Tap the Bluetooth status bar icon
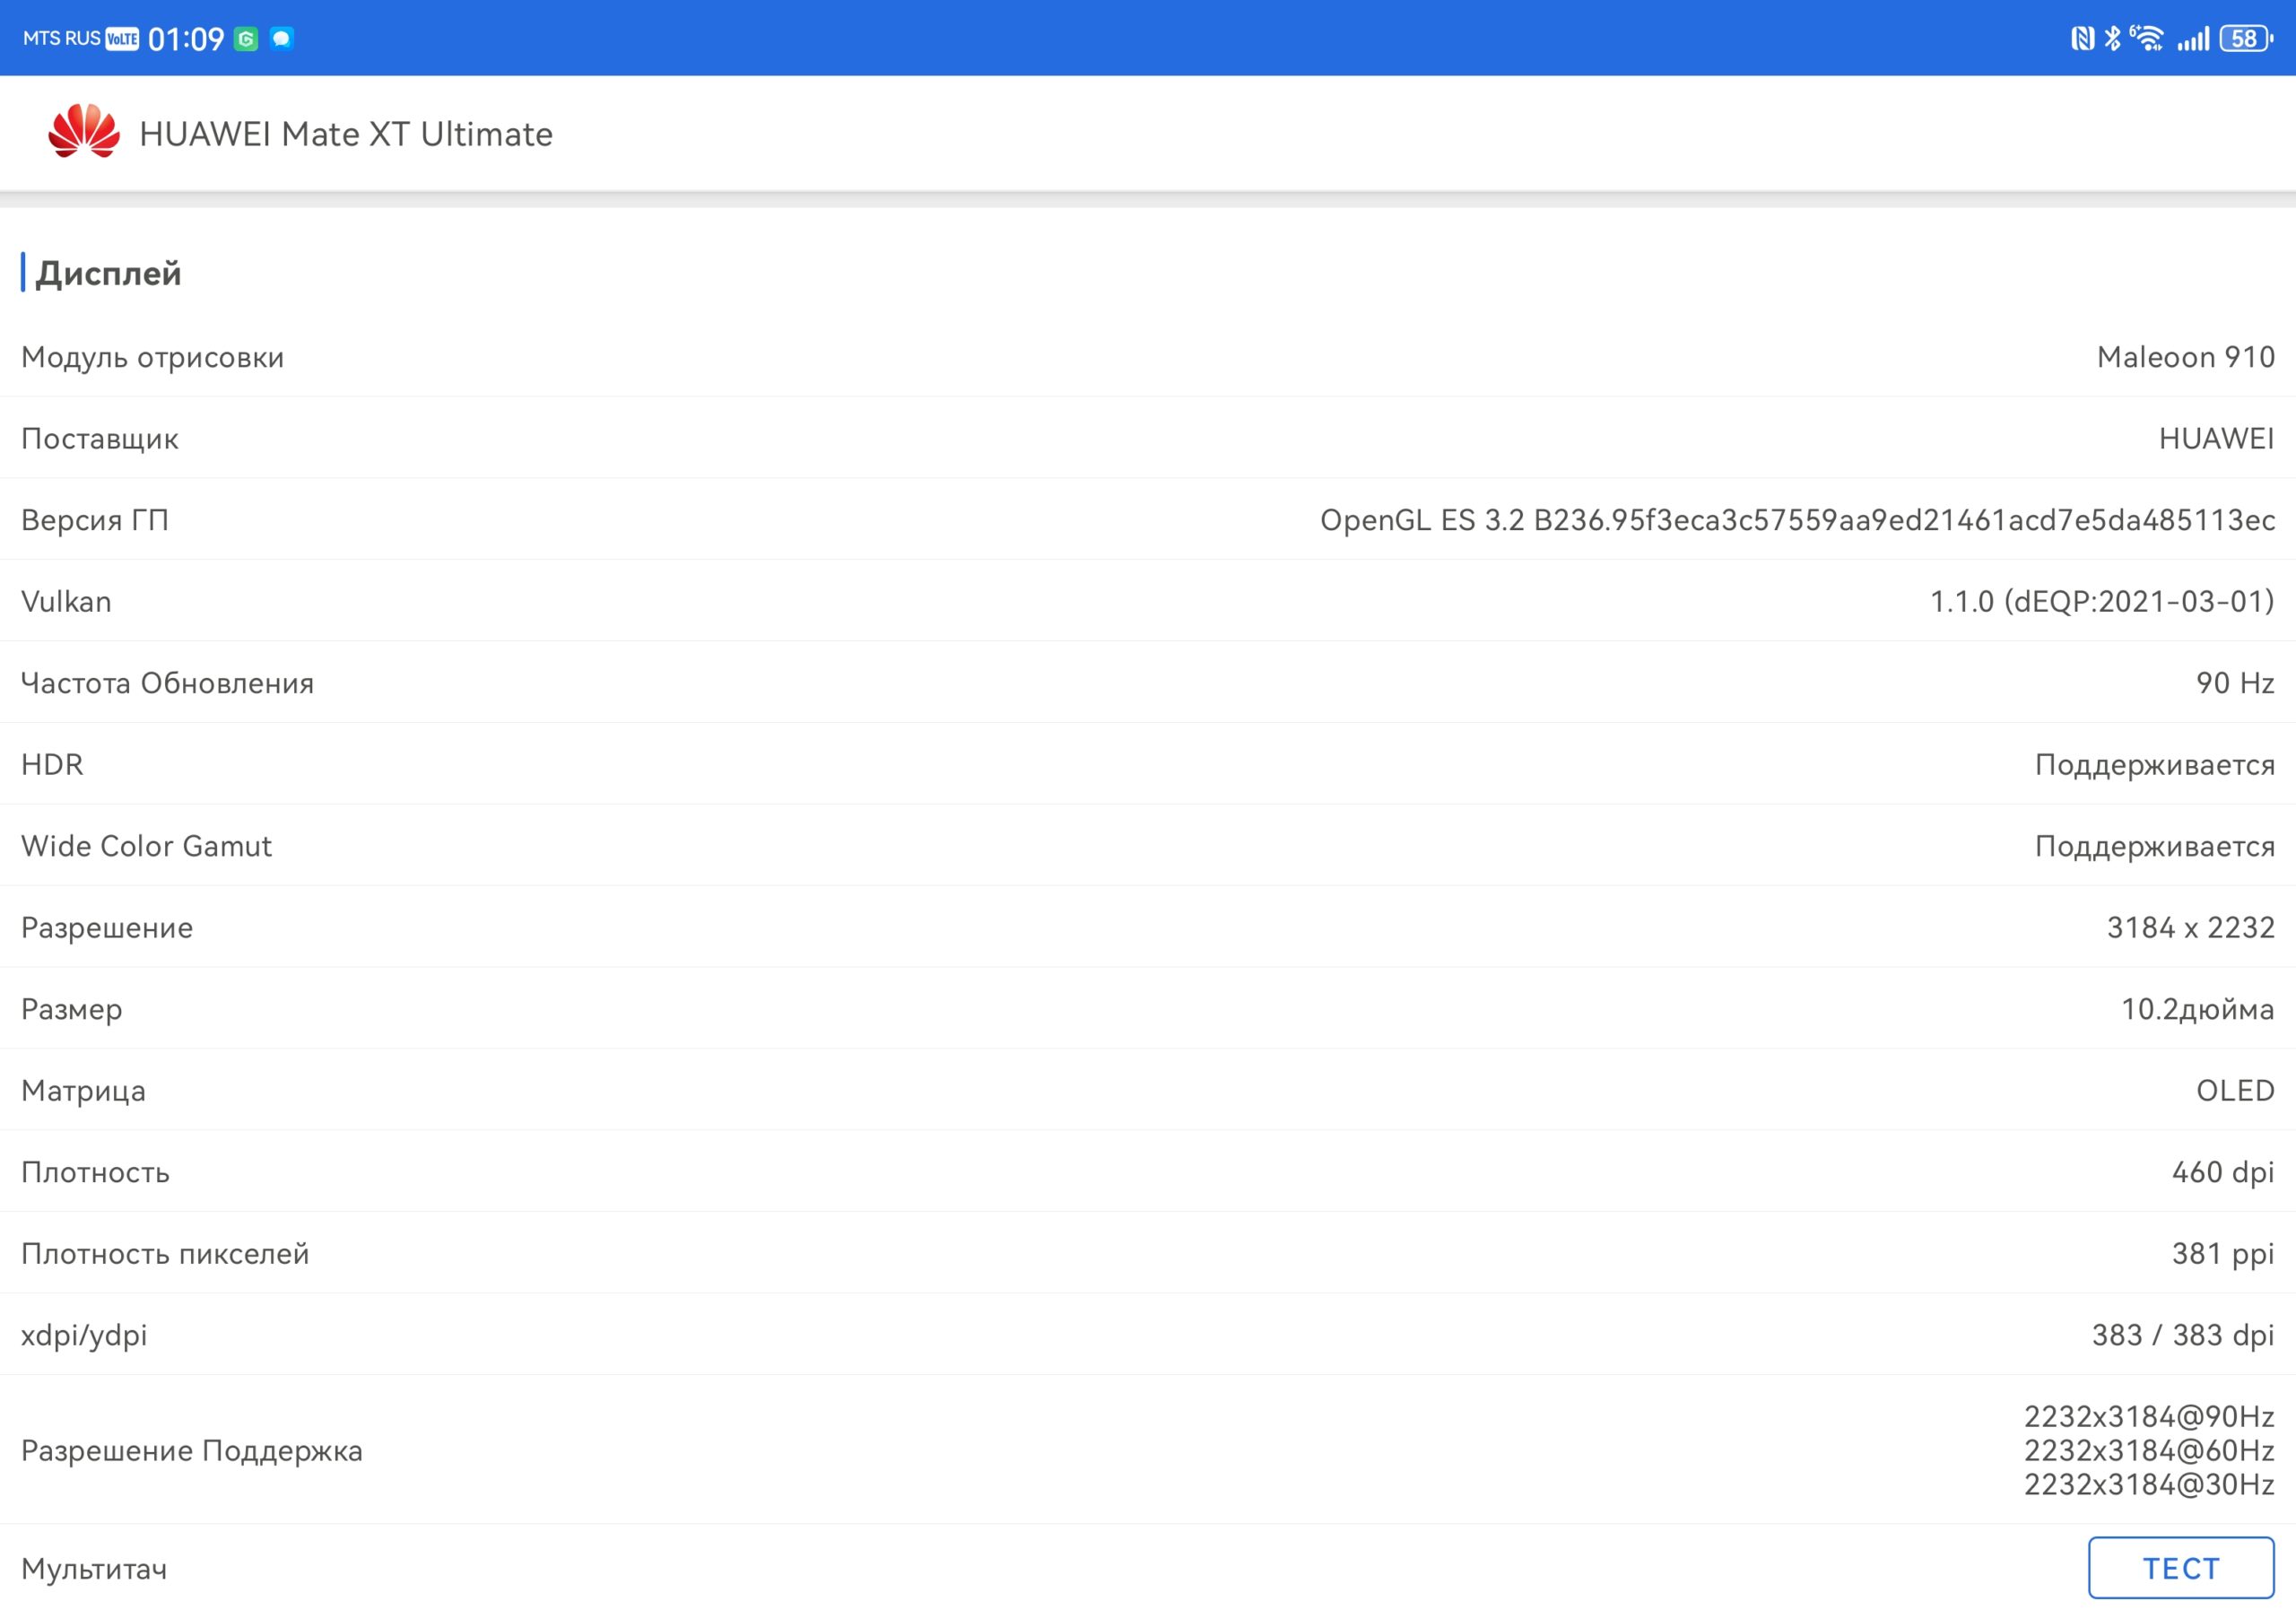Viewport: 2296px width, 1610px height. (2112, 39)
